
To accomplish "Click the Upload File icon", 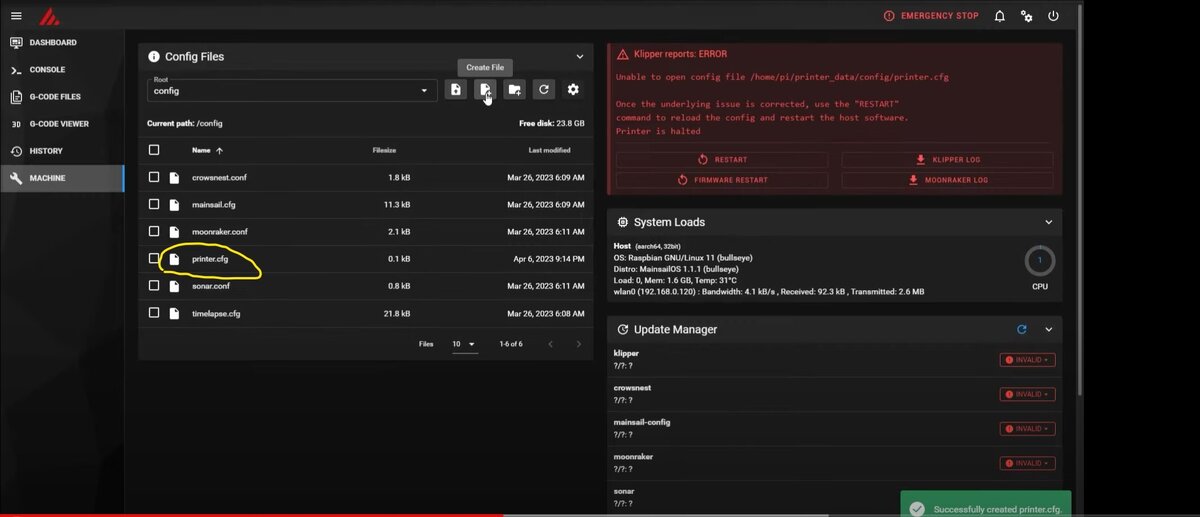I will click(x=455, y=90).
